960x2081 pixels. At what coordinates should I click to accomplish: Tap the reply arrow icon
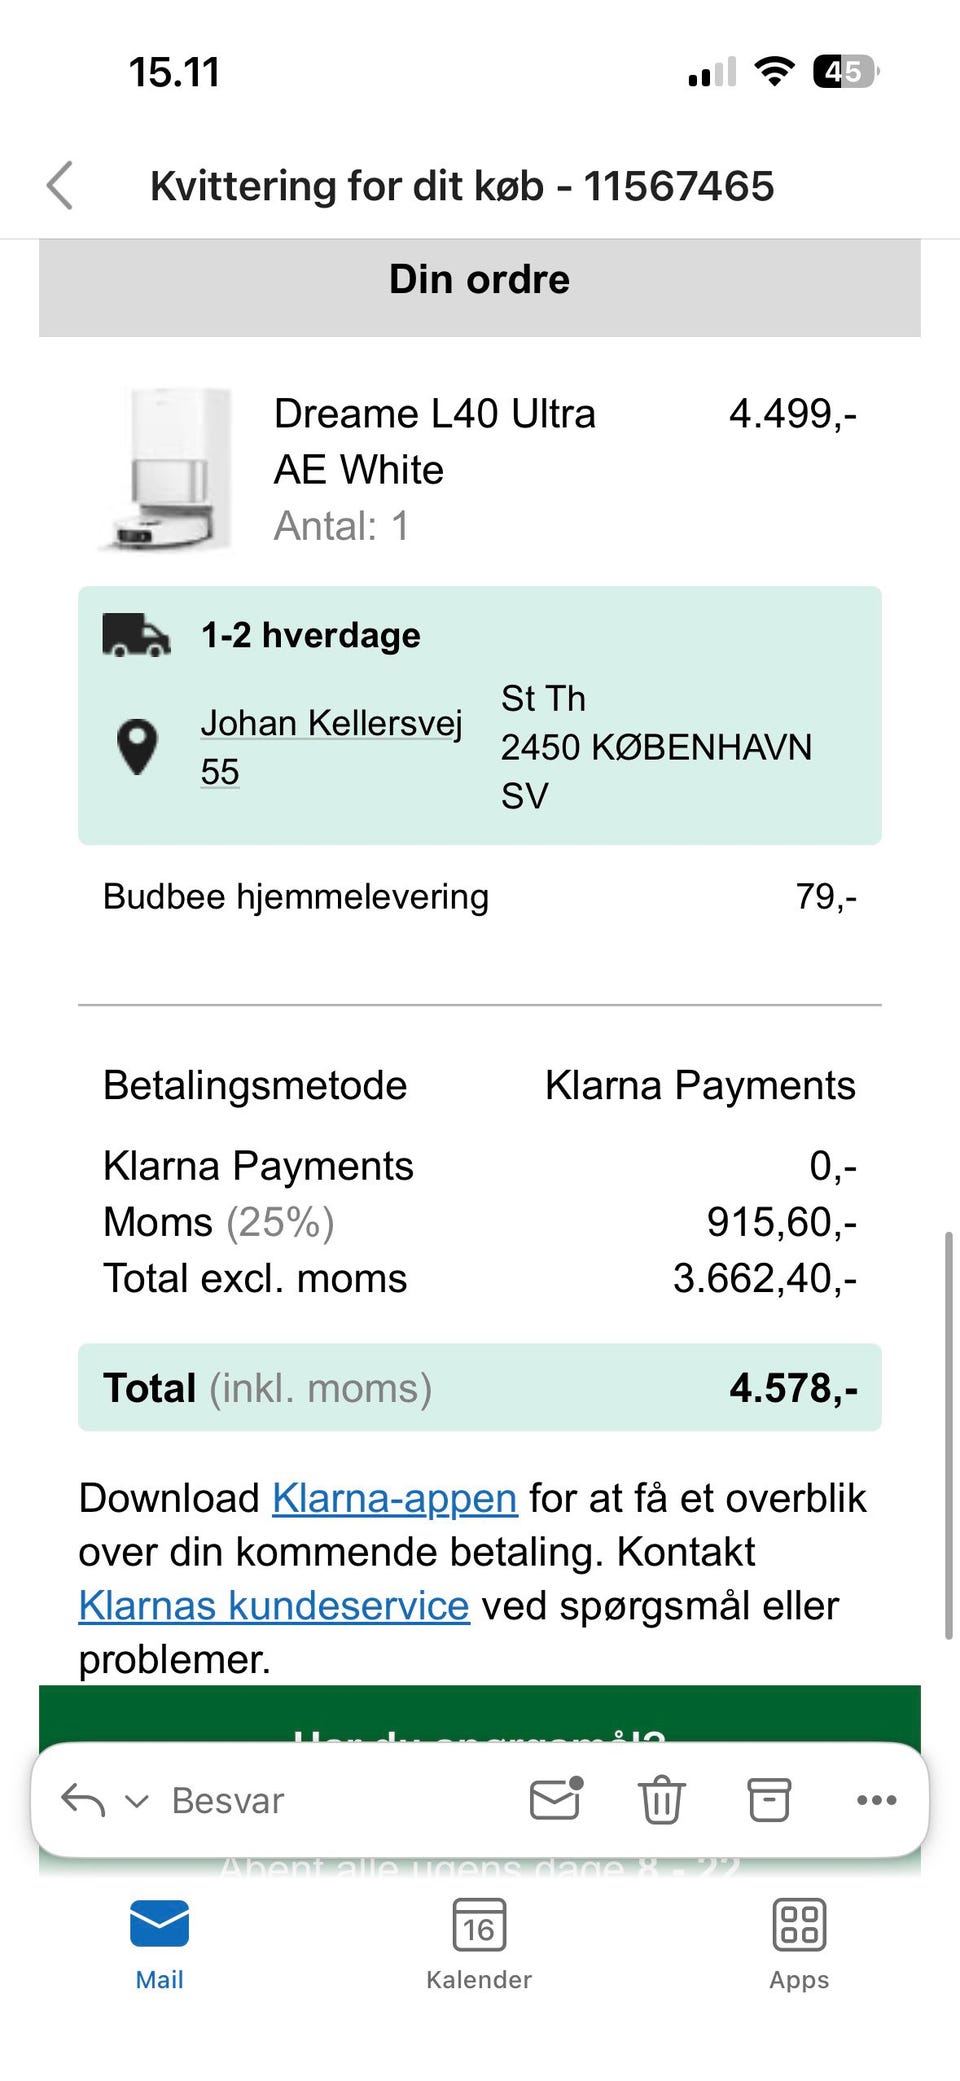click(83, 1800)
